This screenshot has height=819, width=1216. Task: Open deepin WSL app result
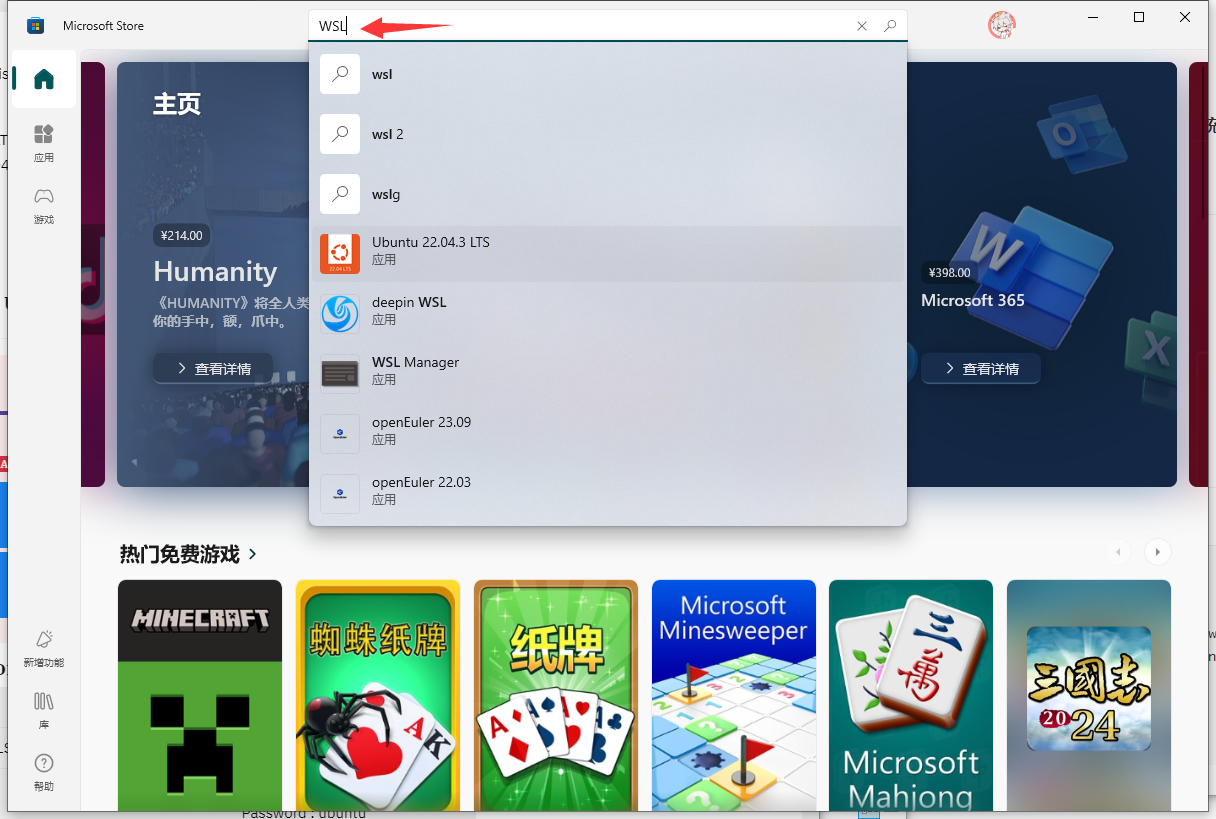[x=608, y=313]
